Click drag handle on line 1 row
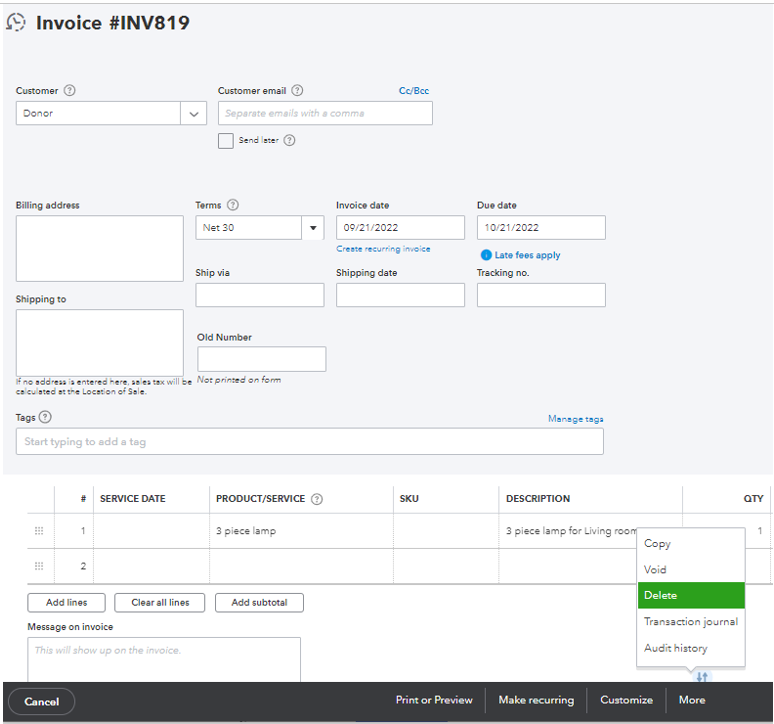 (x=39, y=531)
